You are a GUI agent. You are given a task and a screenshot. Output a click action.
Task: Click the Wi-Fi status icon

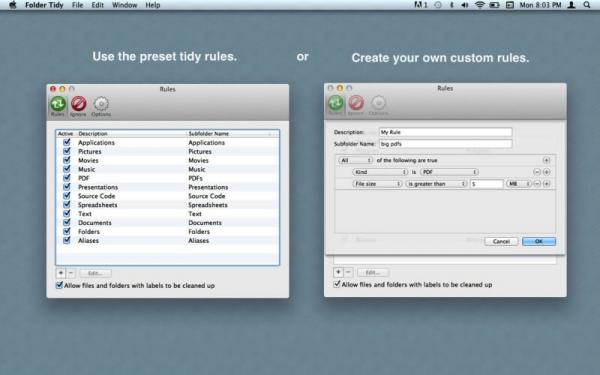click(479, 5)
